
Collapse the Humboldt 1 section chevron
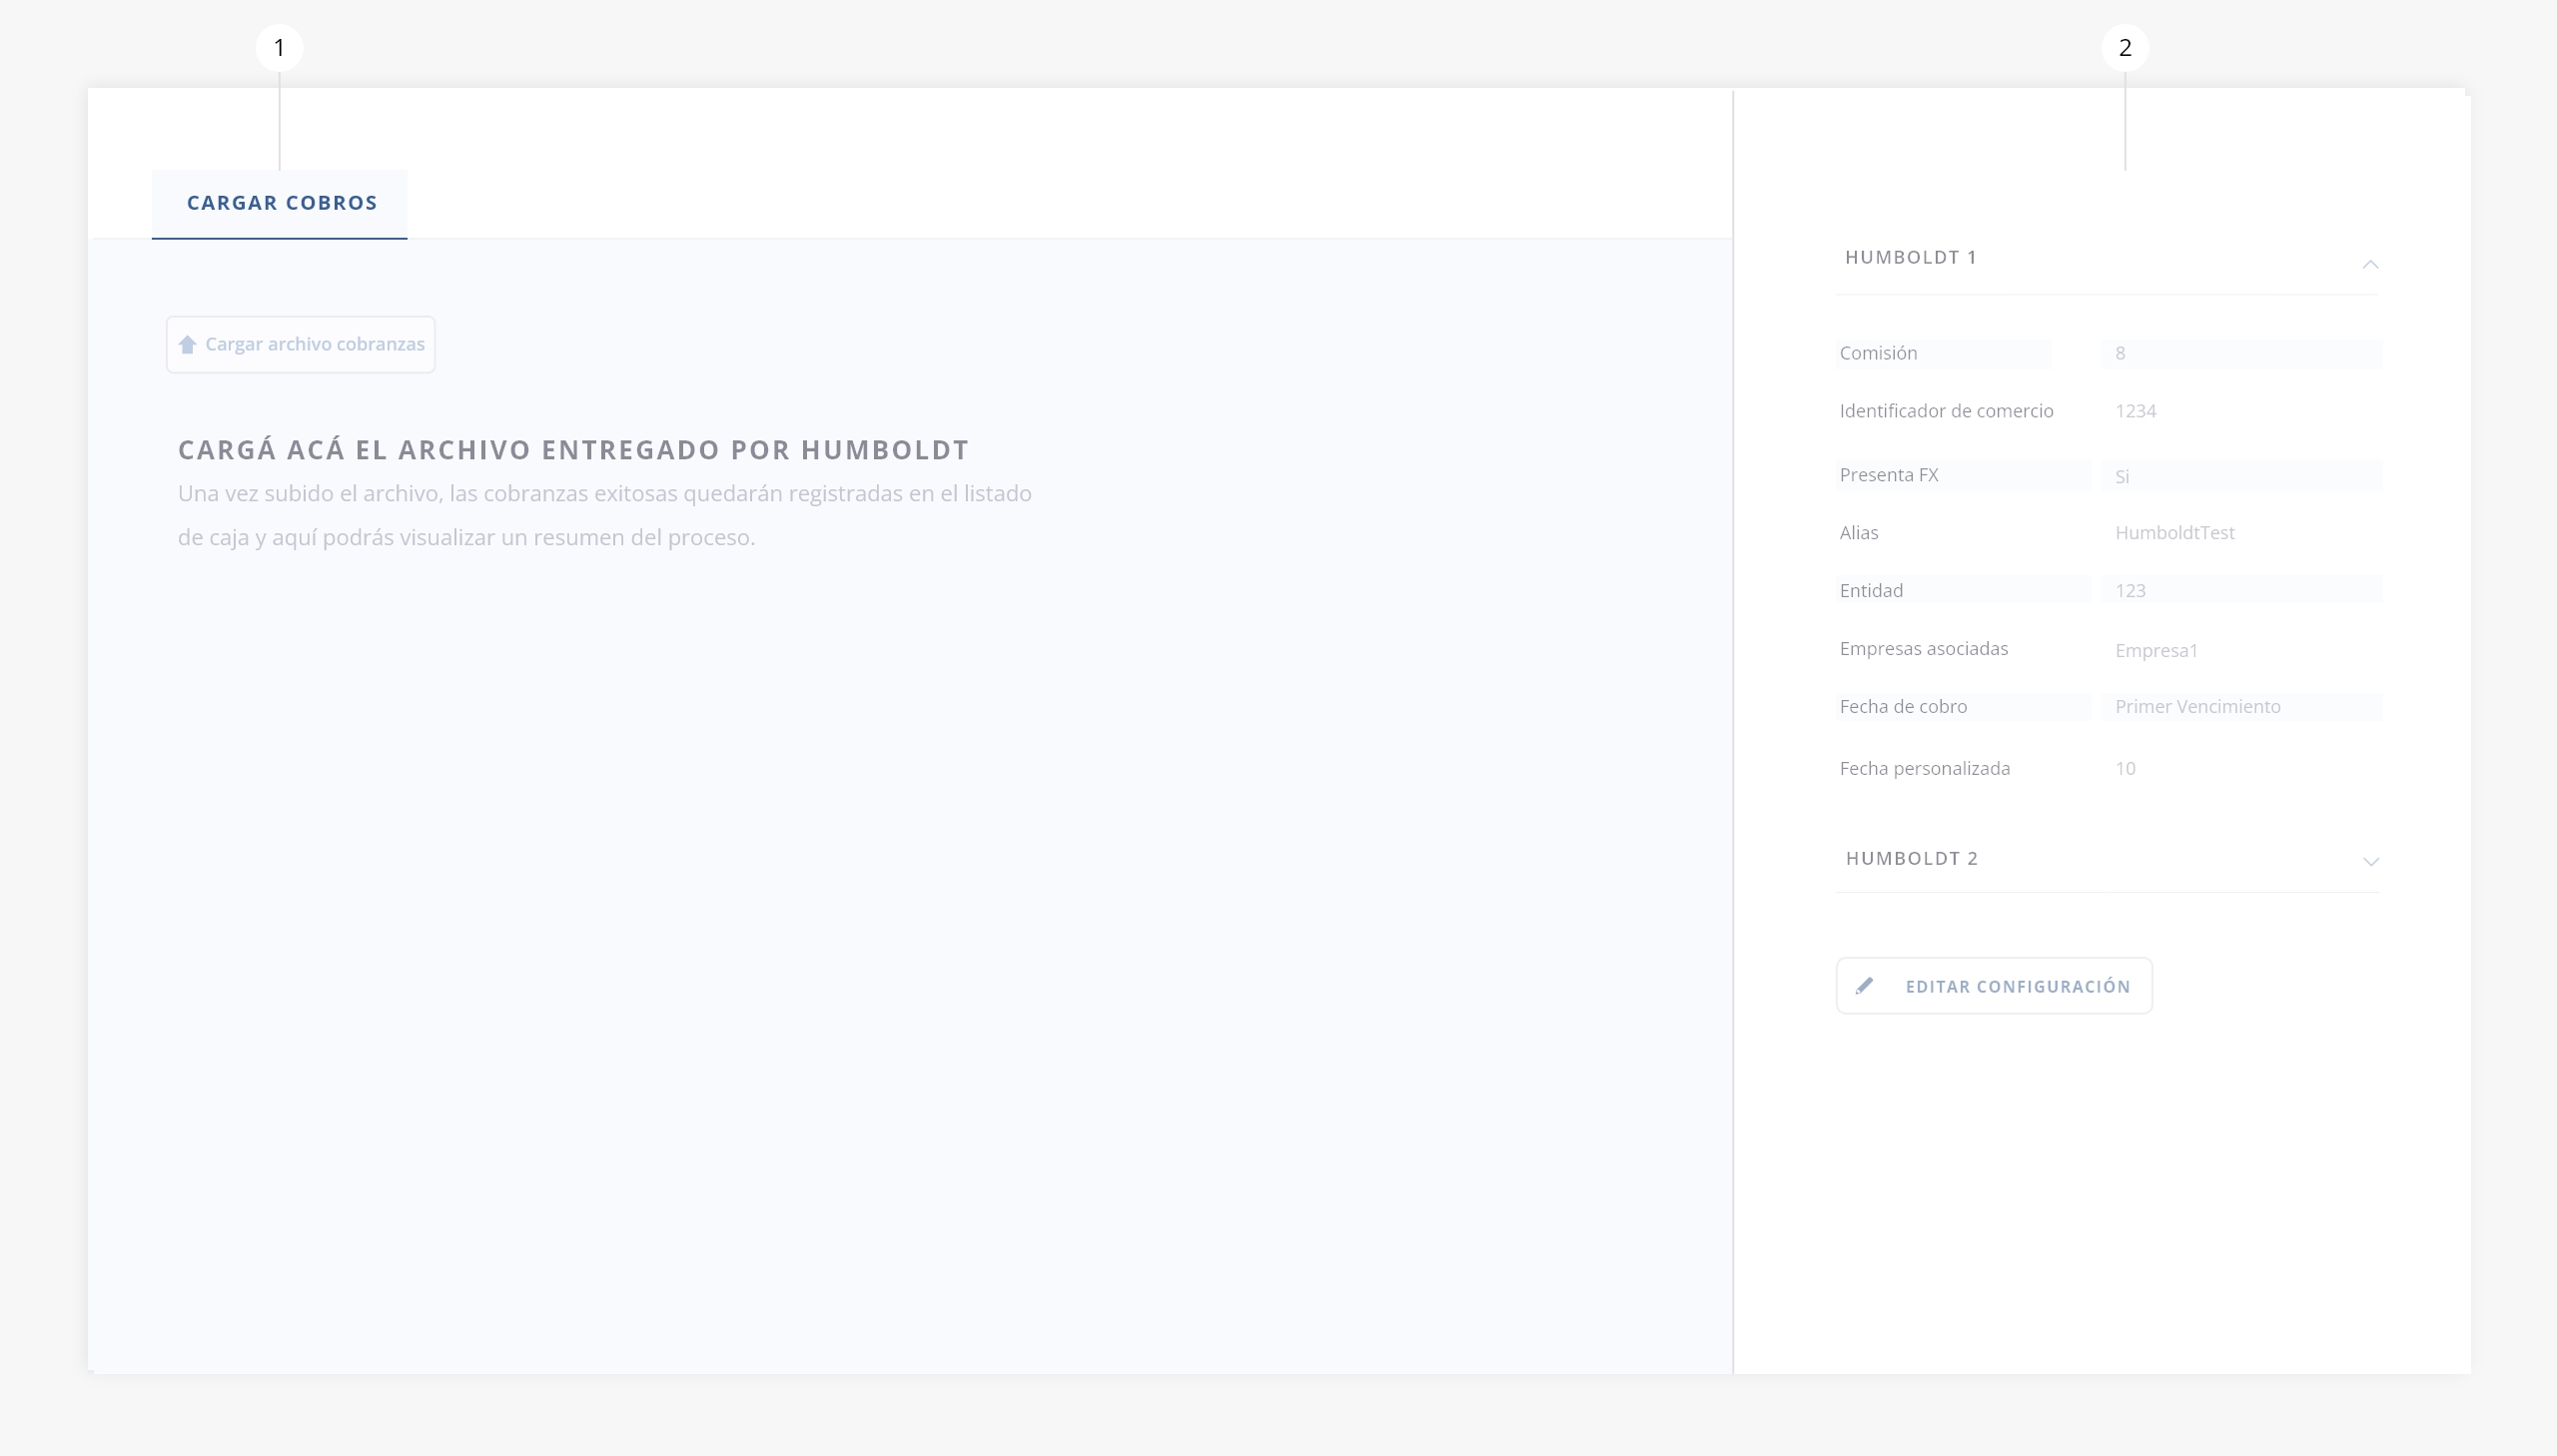(2370, 264)
